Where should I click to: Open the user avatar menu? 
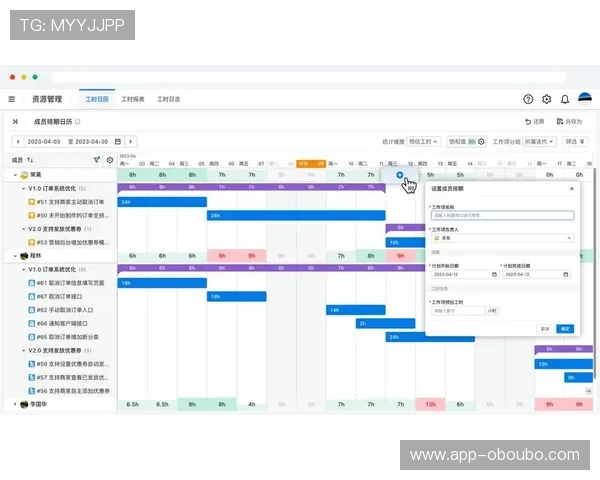tap(585, 99)
